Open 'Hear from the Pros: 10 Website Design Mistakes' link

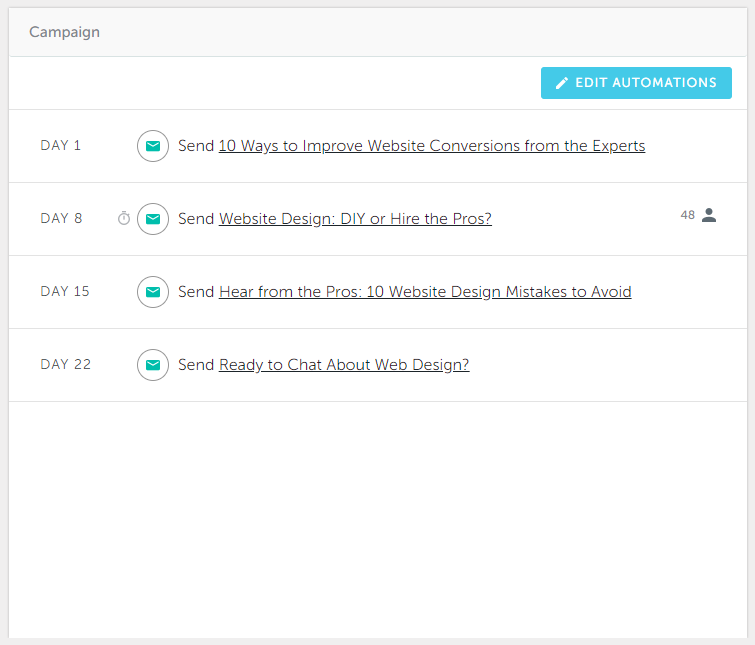[x=425, y=292]
